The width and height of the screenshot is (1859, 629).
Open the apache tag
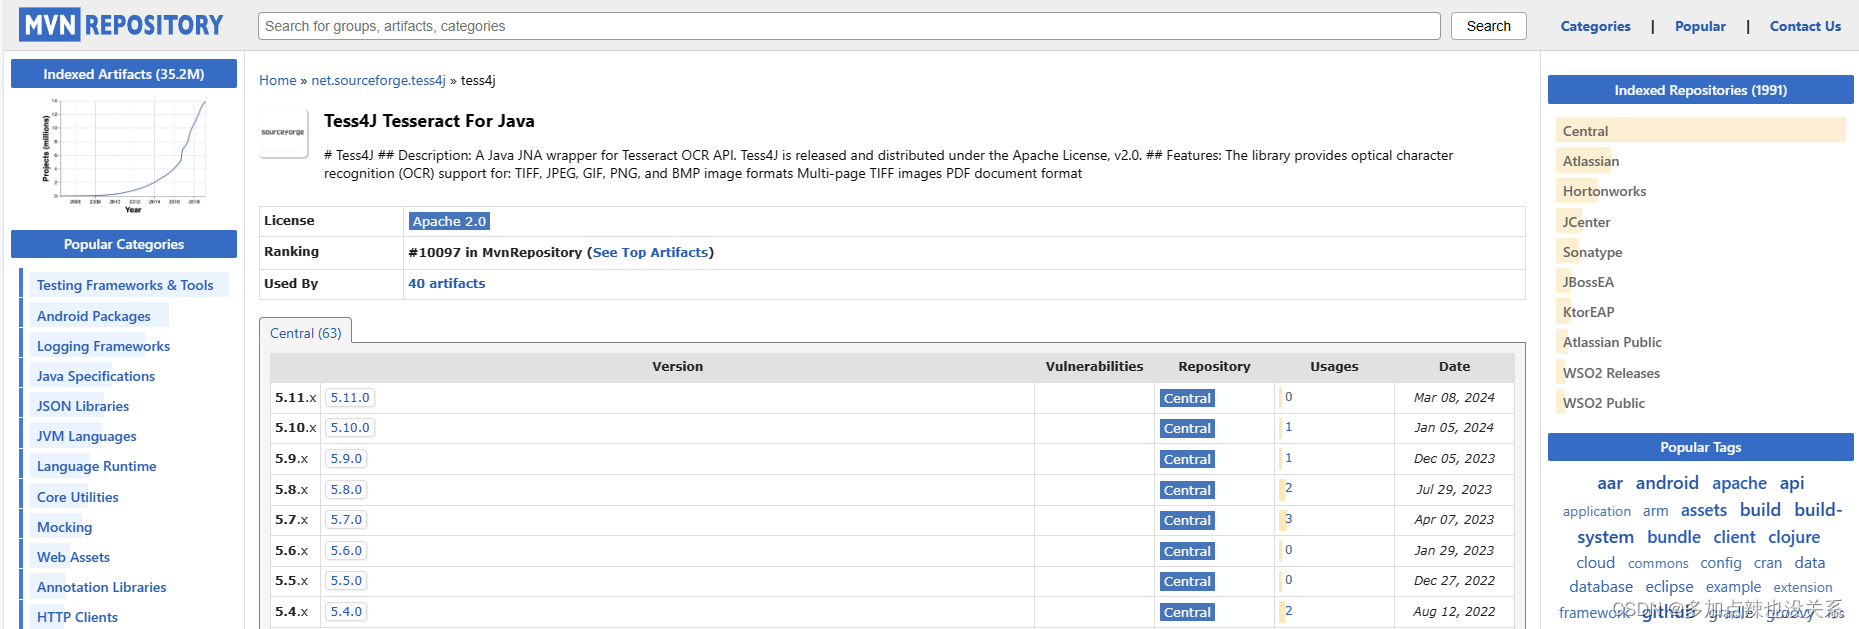(1739, 483)
